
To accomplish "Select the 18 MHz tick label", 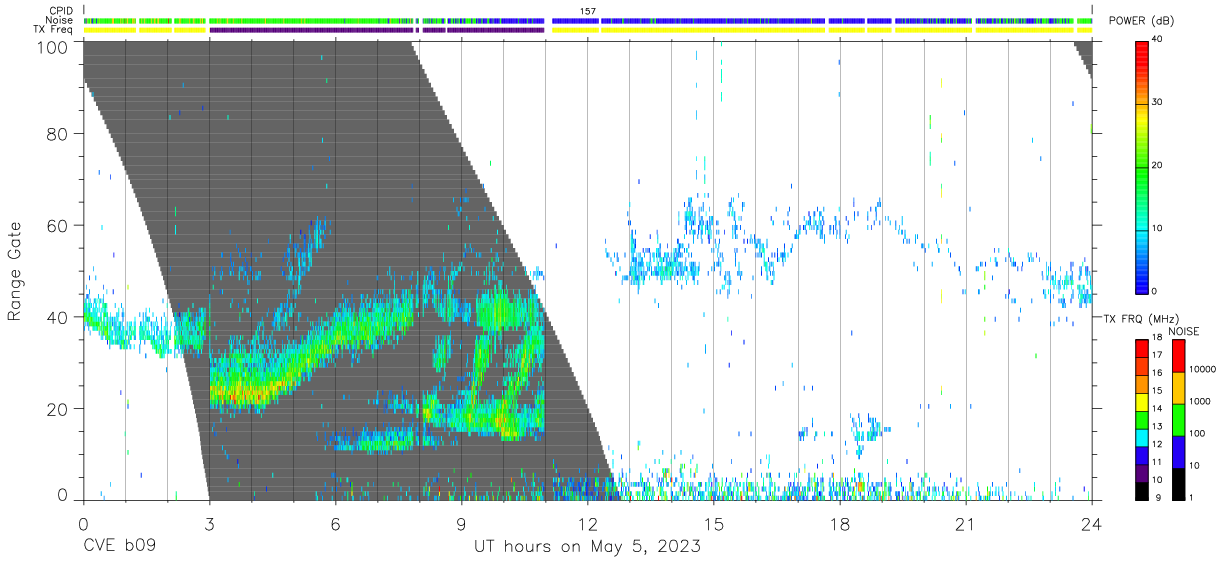I will (1160, 340).
